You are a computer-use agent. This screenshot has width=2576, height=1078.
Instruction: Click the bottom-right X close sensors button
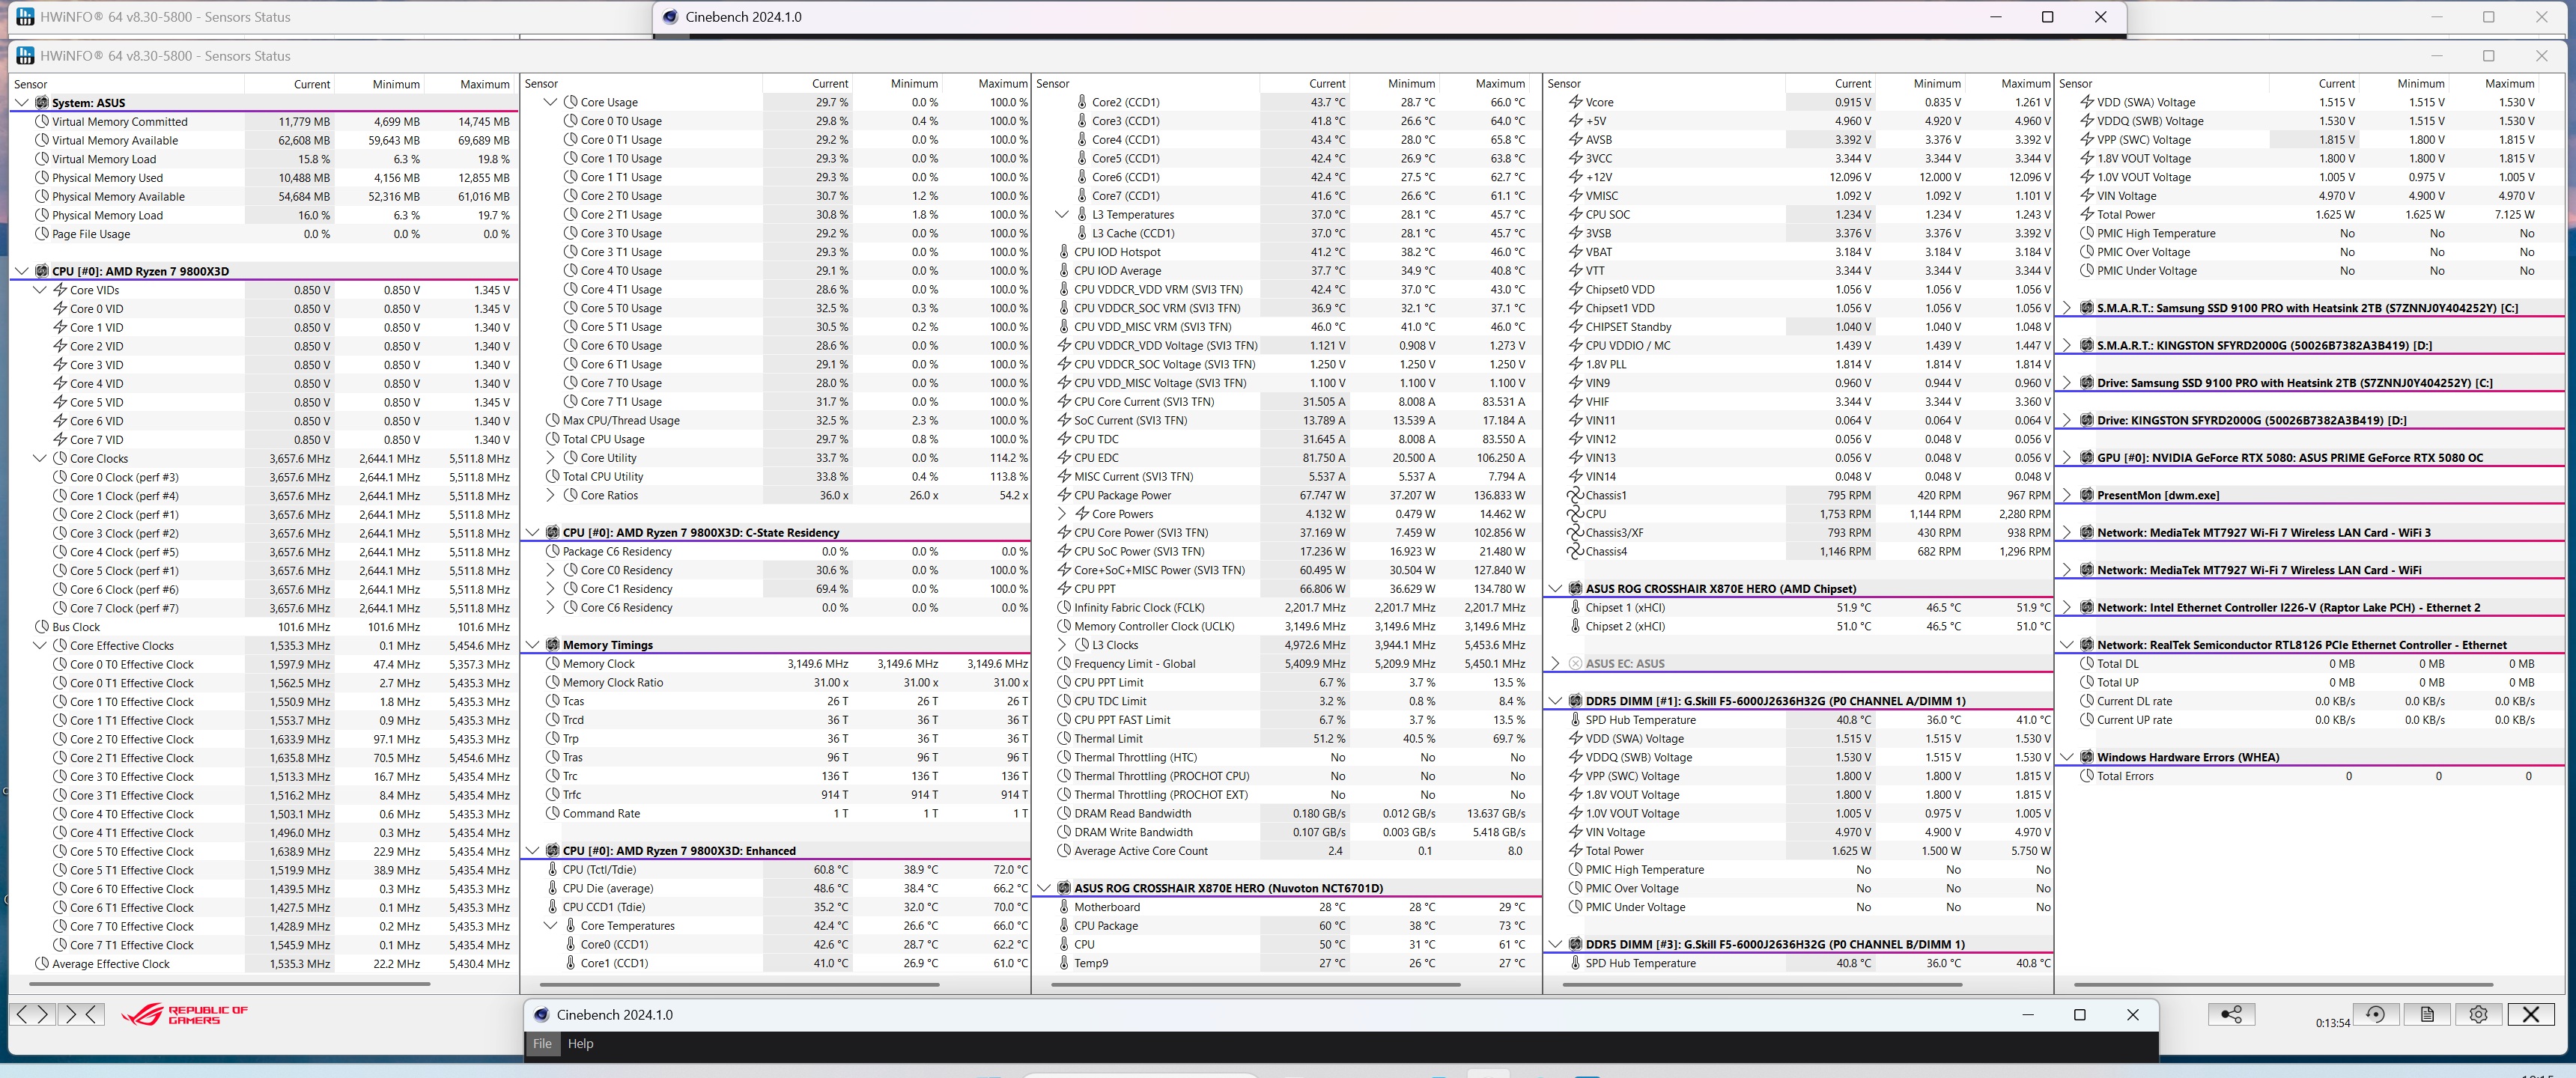coord(2530,1014)
